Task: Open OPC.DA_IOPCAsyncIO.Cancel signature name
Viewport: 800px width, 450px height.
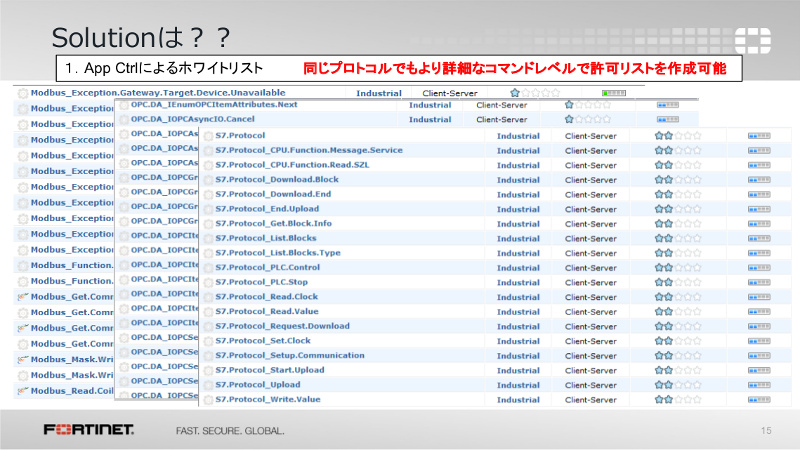Action: tap(193, 119)
